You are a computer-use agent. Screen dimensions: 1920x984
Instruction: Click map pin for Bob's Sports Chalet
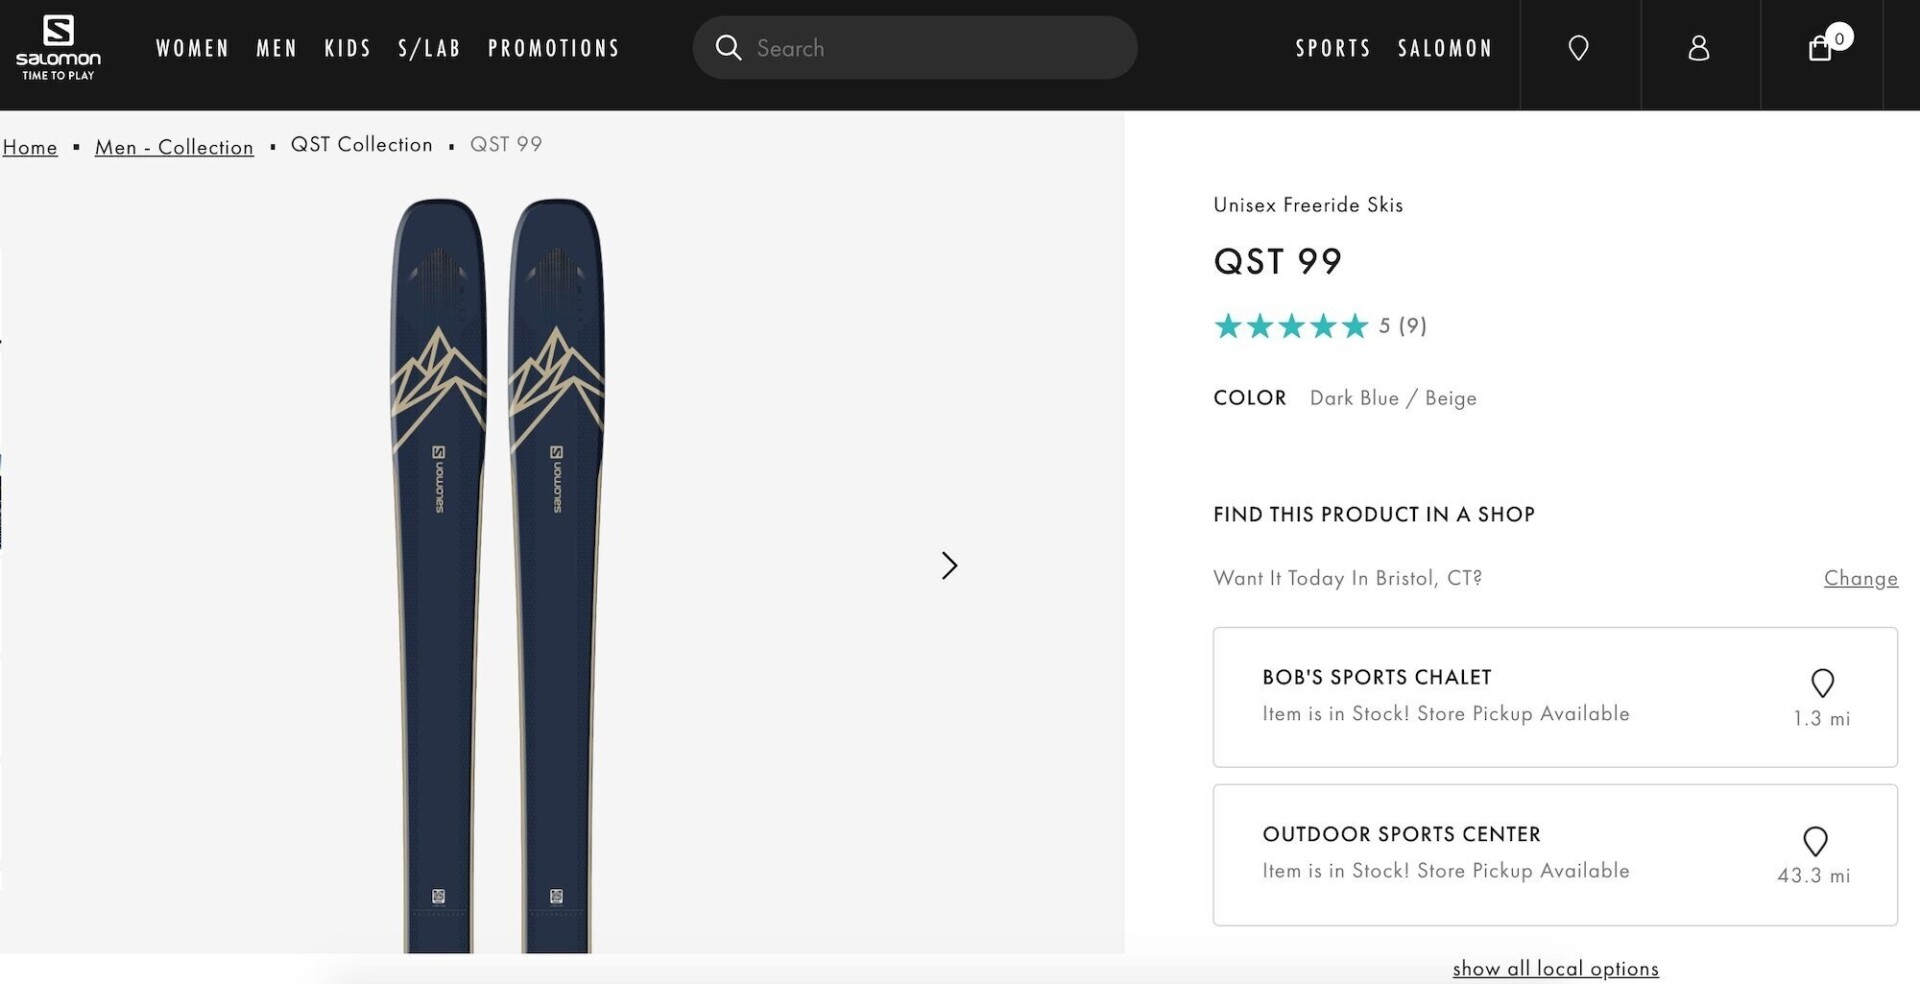(x=1822, y=683)
